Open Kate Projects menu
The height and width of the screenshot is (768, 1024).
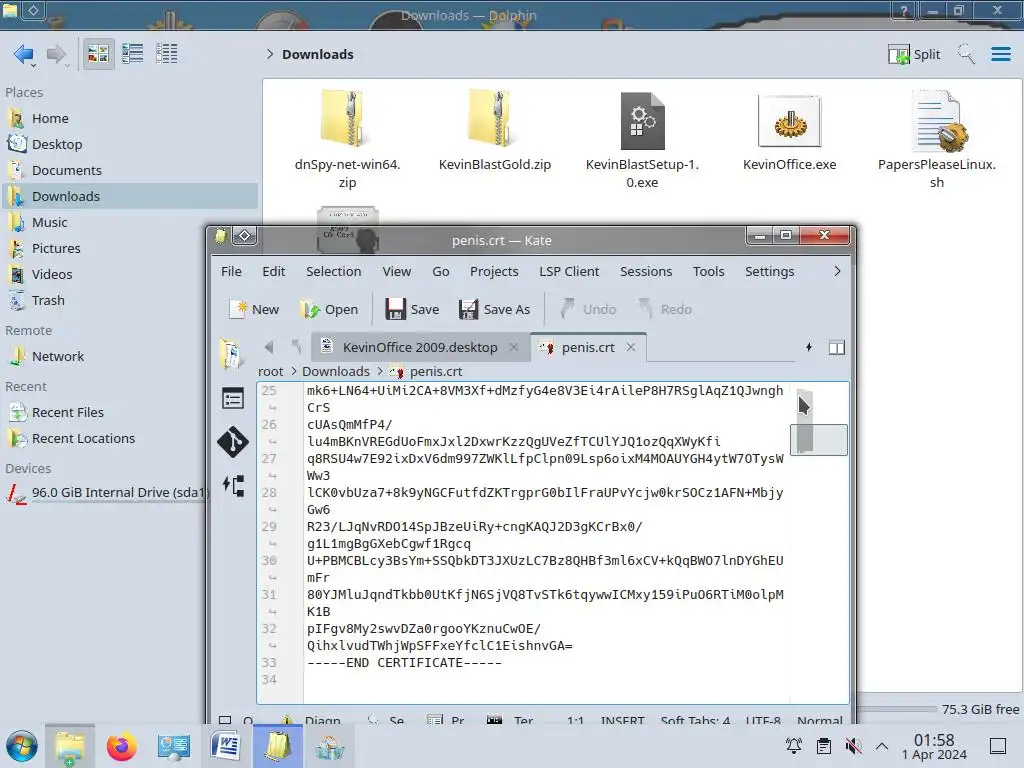click(x=494, y=272)
